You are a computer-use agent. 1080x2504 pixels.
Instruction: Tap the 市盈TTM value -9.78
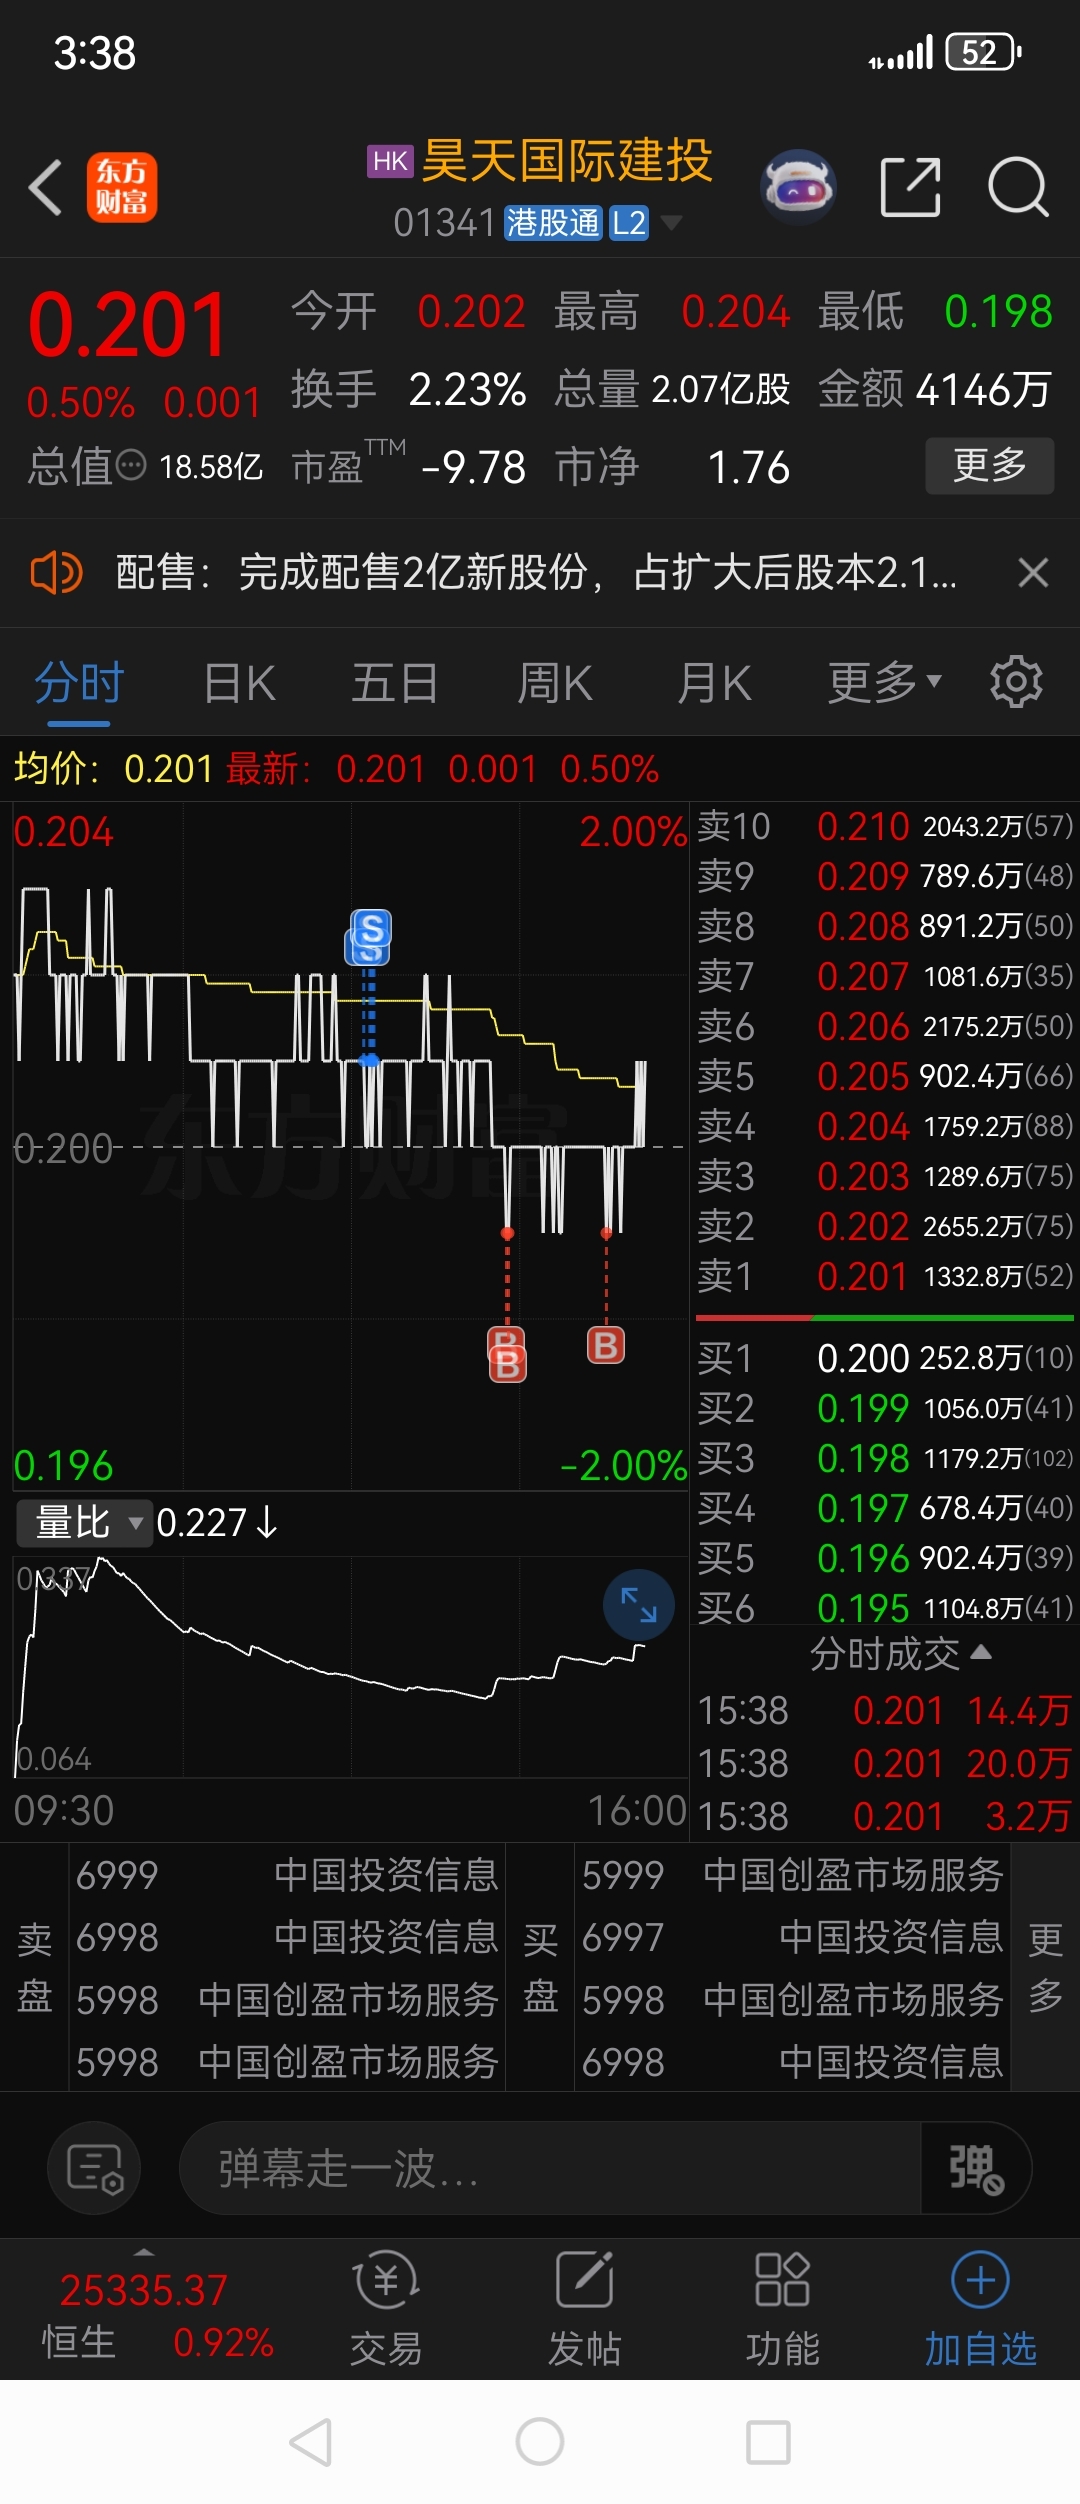point(473,467)
